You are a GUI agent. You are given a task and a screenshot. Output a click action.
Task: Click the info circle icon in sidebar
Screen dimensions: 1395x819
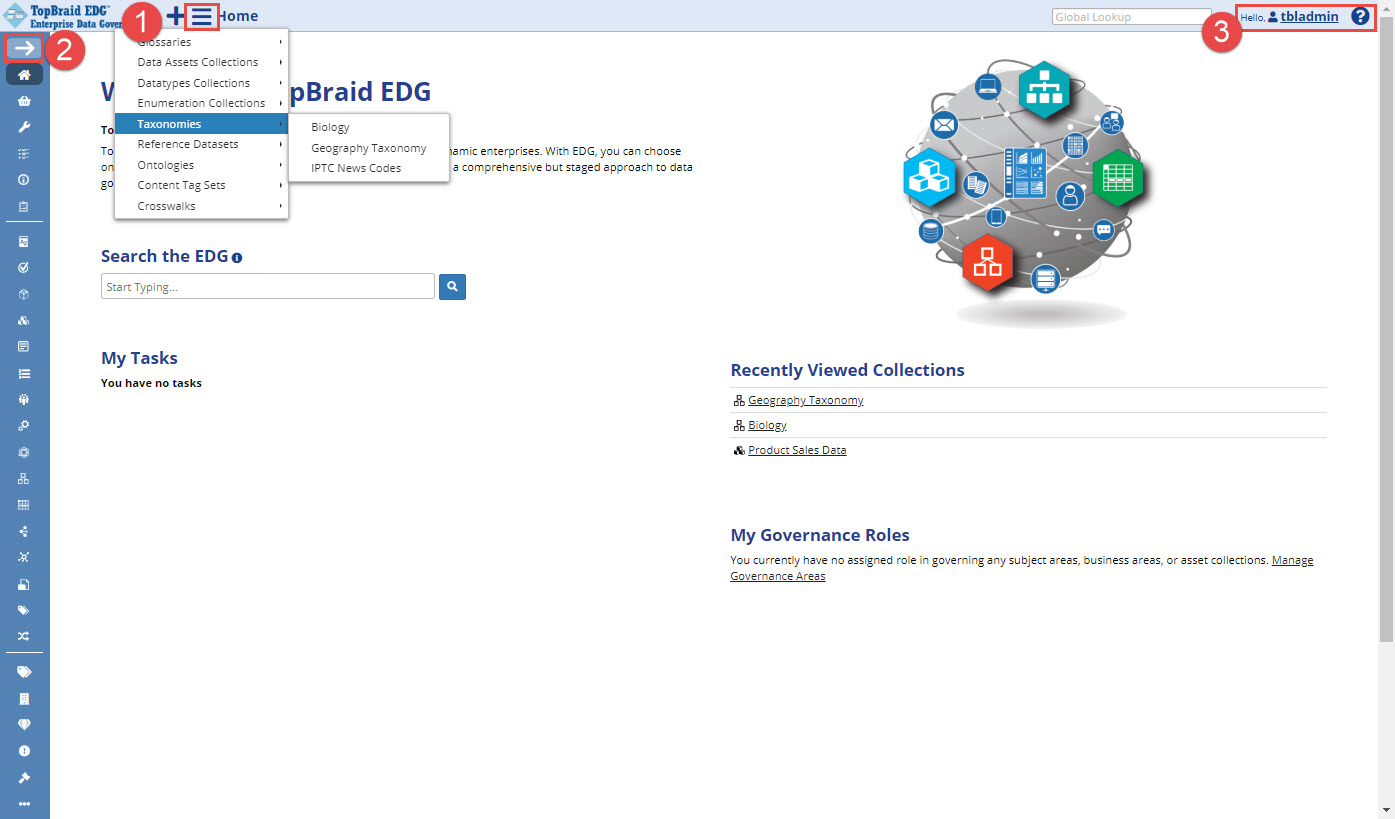24,180
